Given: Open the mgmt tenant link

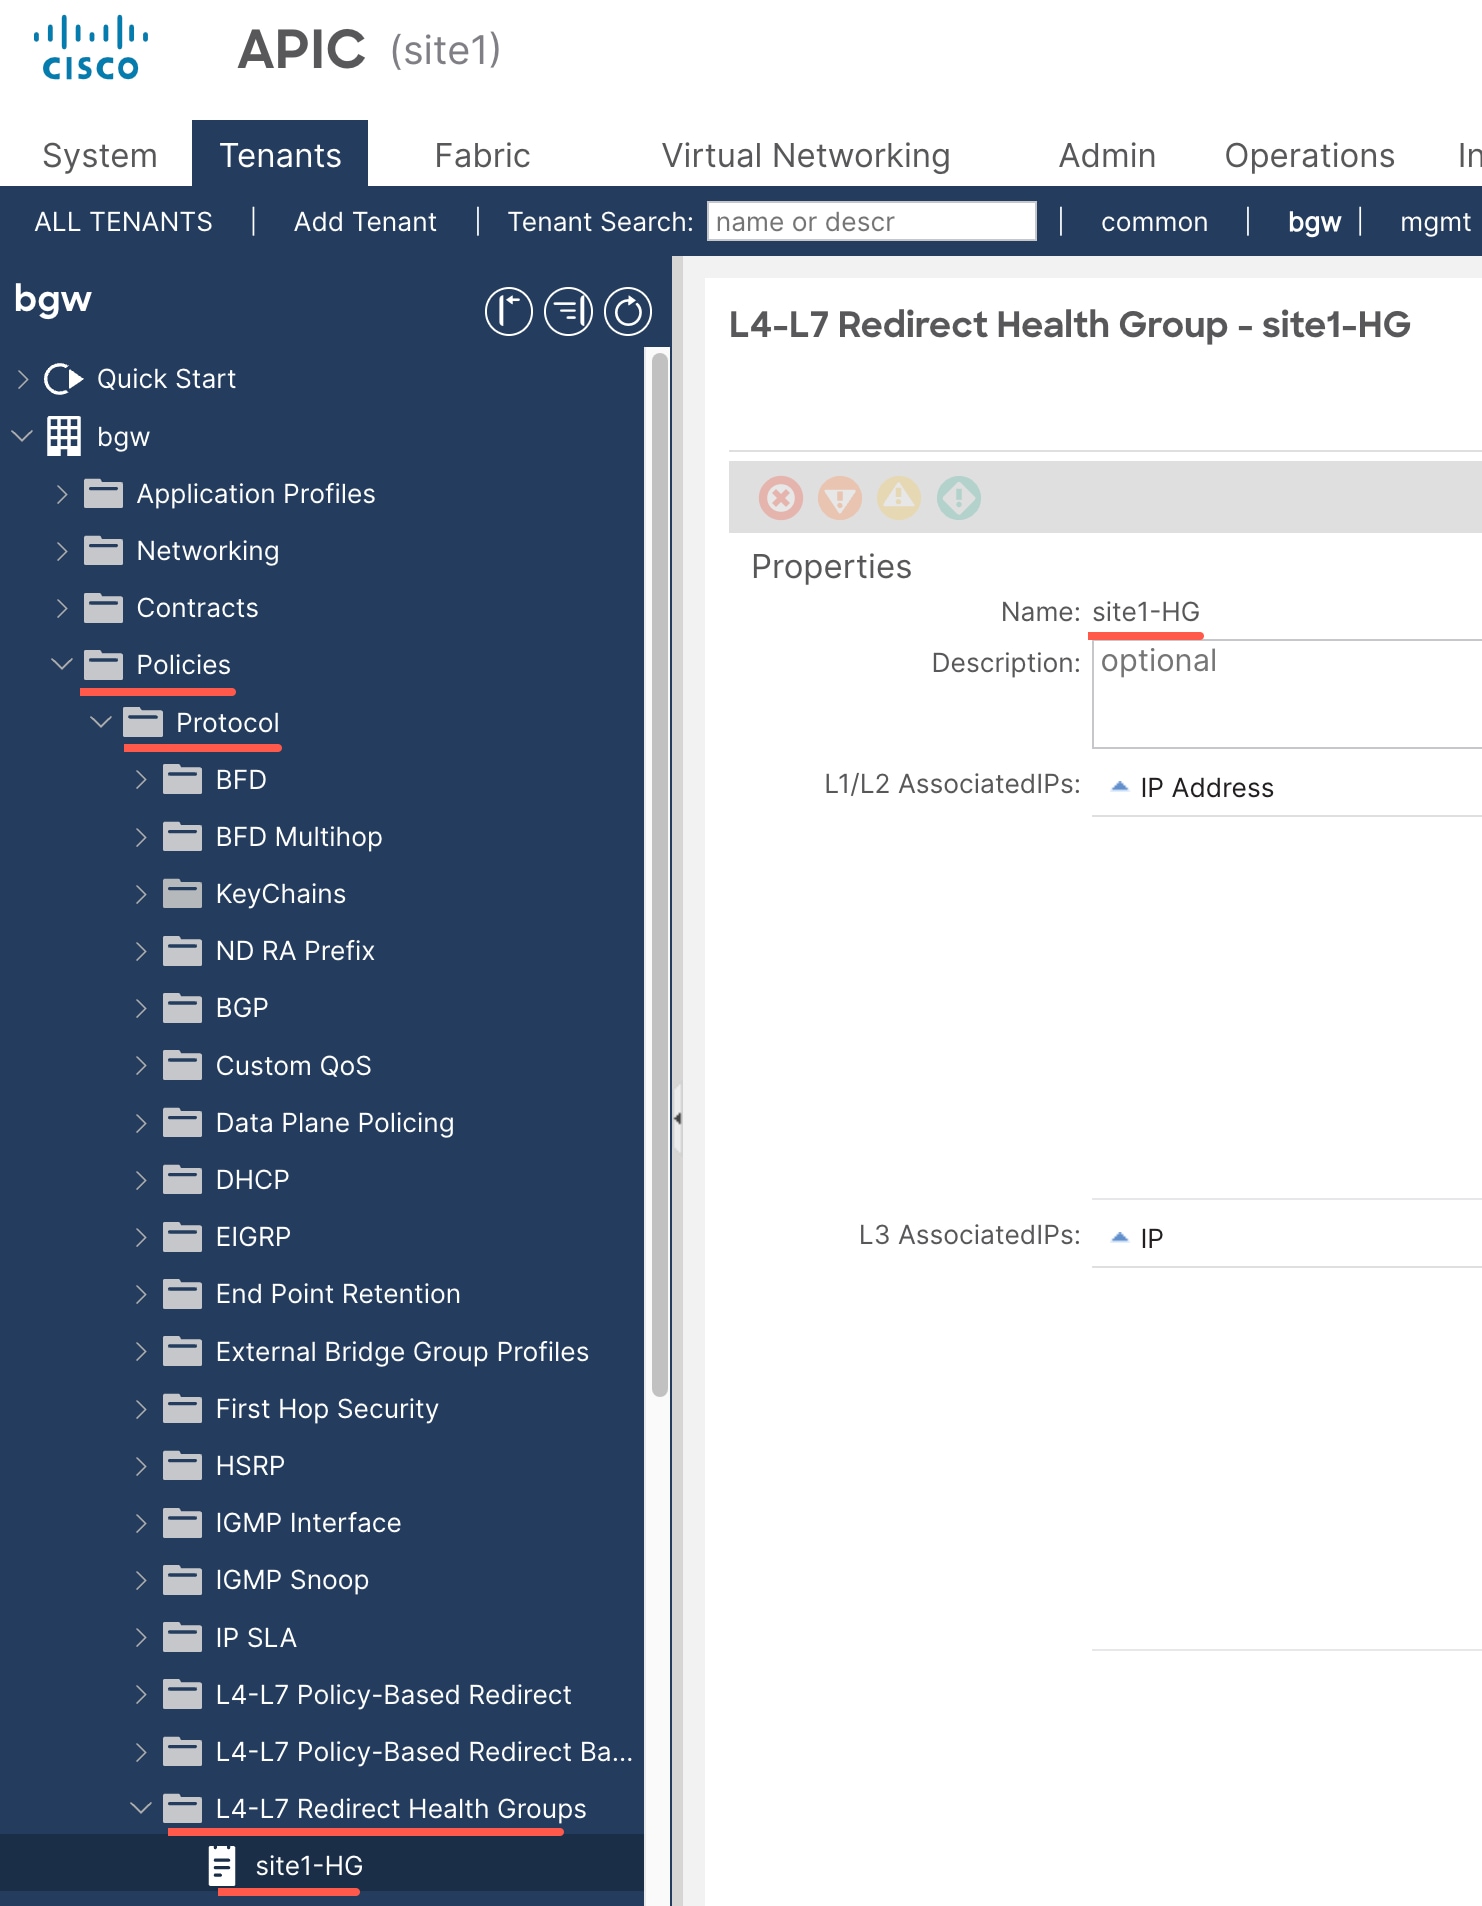Looking at the screenshot, I should click(x=1435, y=221).
